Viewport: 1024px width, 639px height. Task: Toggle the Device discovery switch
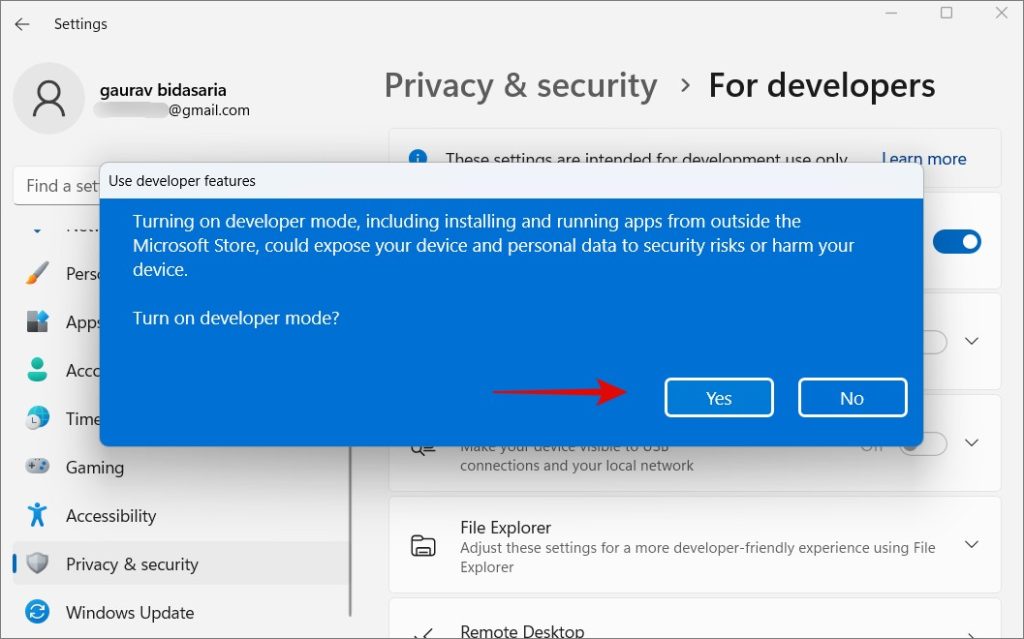click(x=923, y=444)
